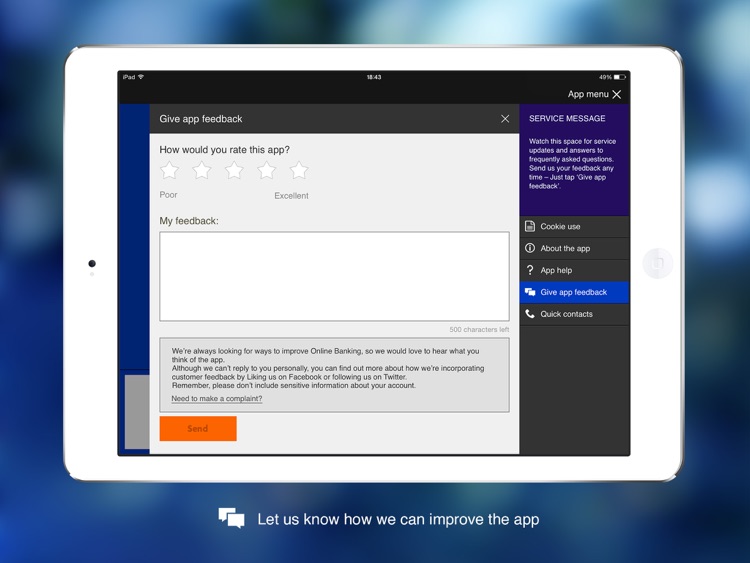This screenshot has height=563, width=750.
Task: Click the Quick contacts phone icon
Action: point(530,314)
